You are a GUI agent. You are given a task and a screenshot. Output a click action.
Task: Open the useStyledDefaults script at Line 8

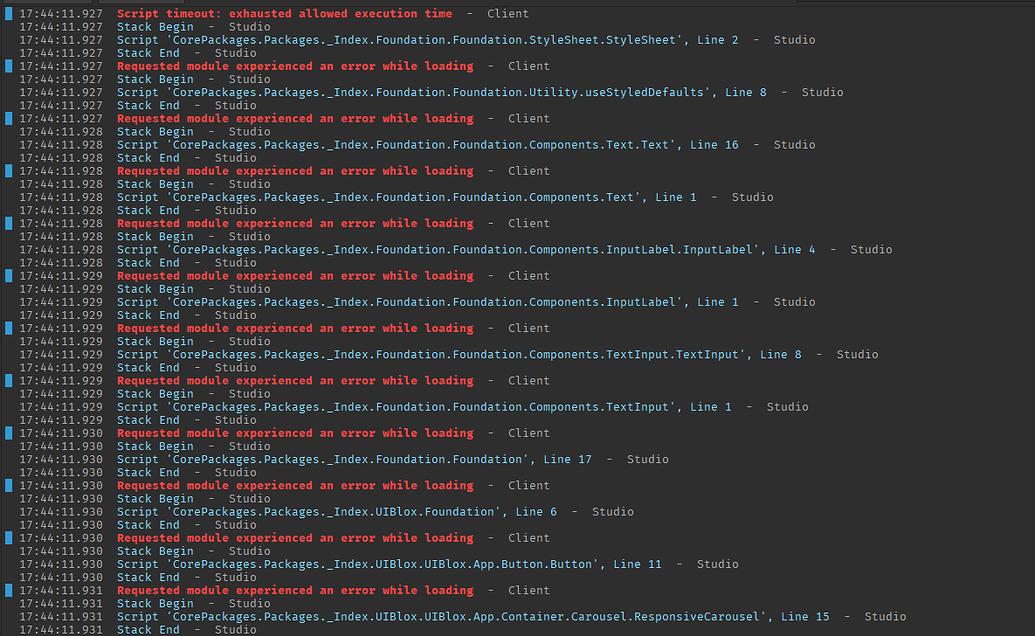point(430,91)
